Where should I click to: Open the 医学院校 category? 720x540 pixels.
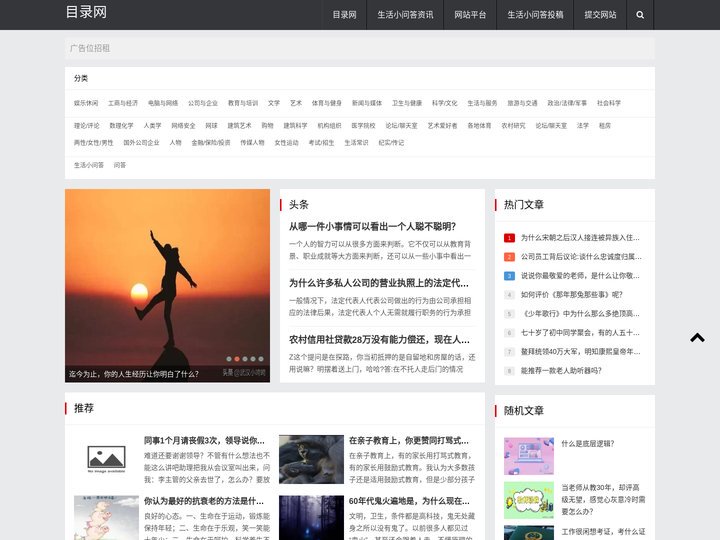point(363,126)
